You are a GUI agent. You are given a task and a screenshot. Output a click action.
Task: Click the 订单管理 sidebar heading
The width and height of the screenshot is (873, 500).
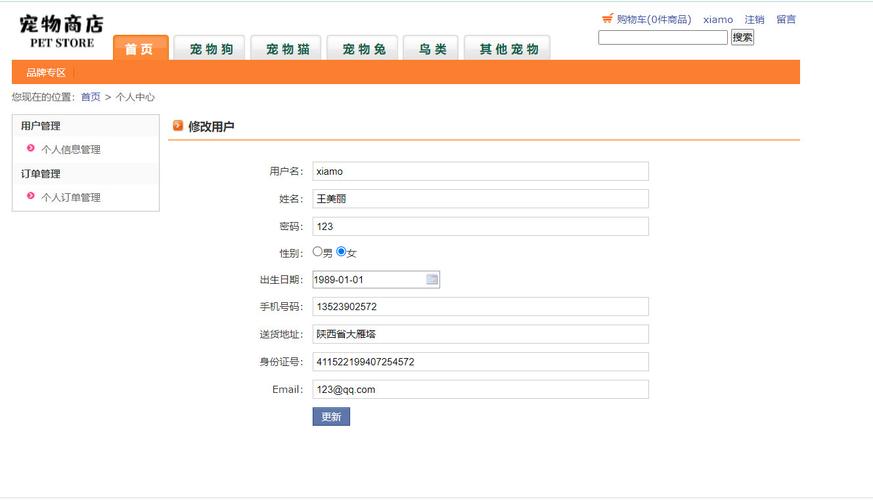click(x=41, y=174)
